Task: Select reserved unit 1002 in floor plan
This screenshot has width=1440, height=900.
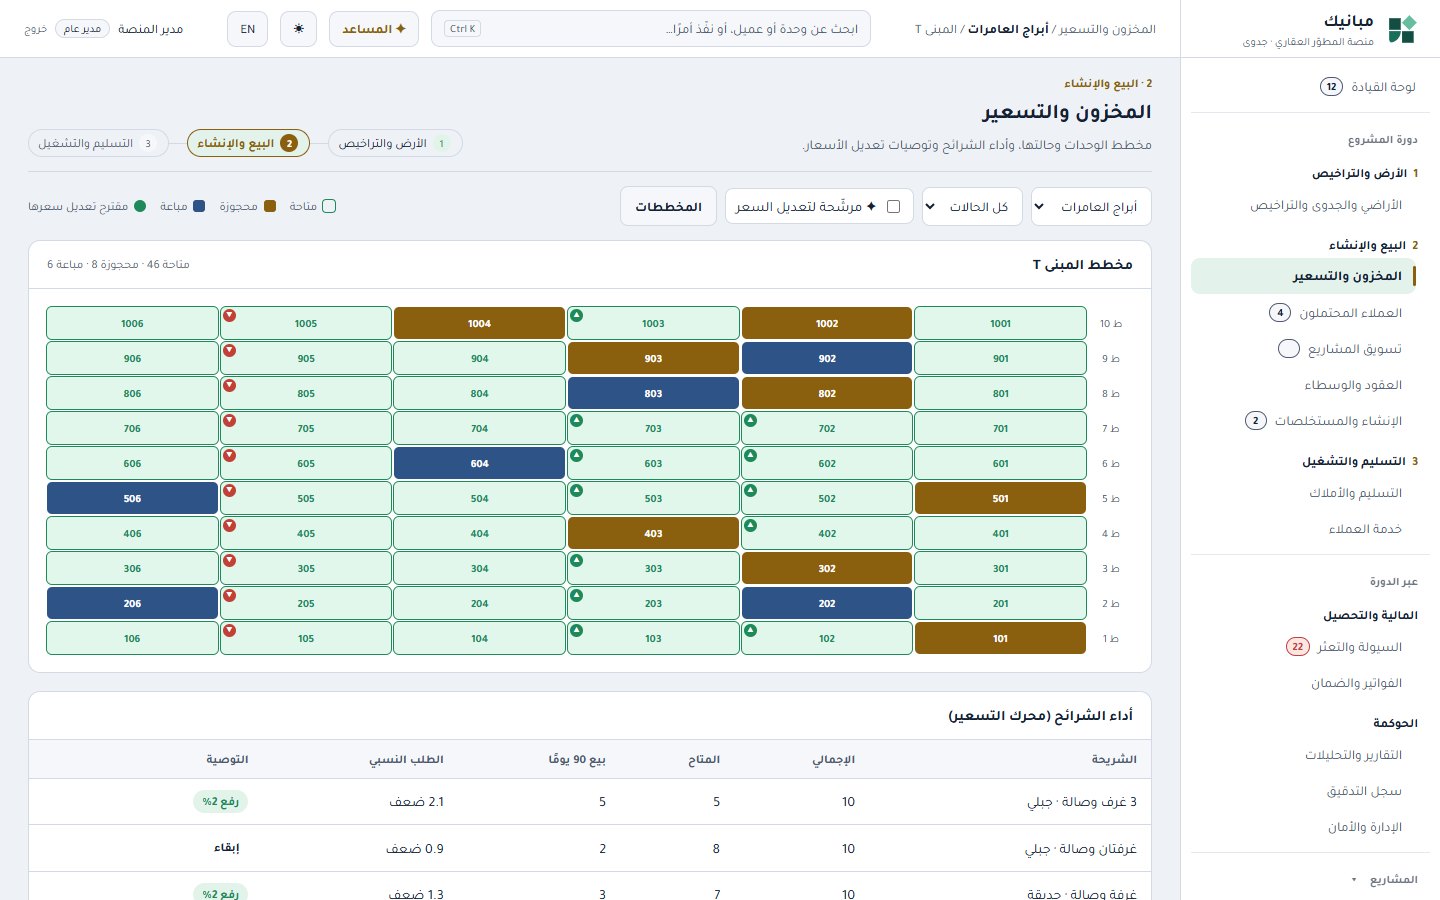Action: click(827, 323)
